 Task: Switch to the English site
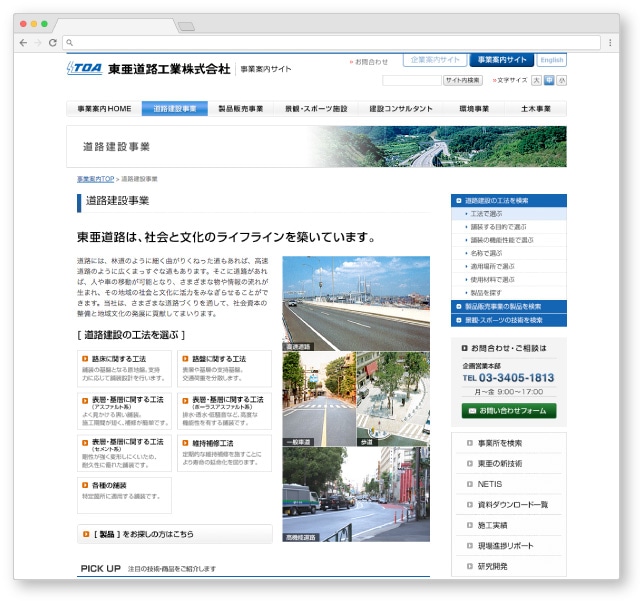point(551,60)
